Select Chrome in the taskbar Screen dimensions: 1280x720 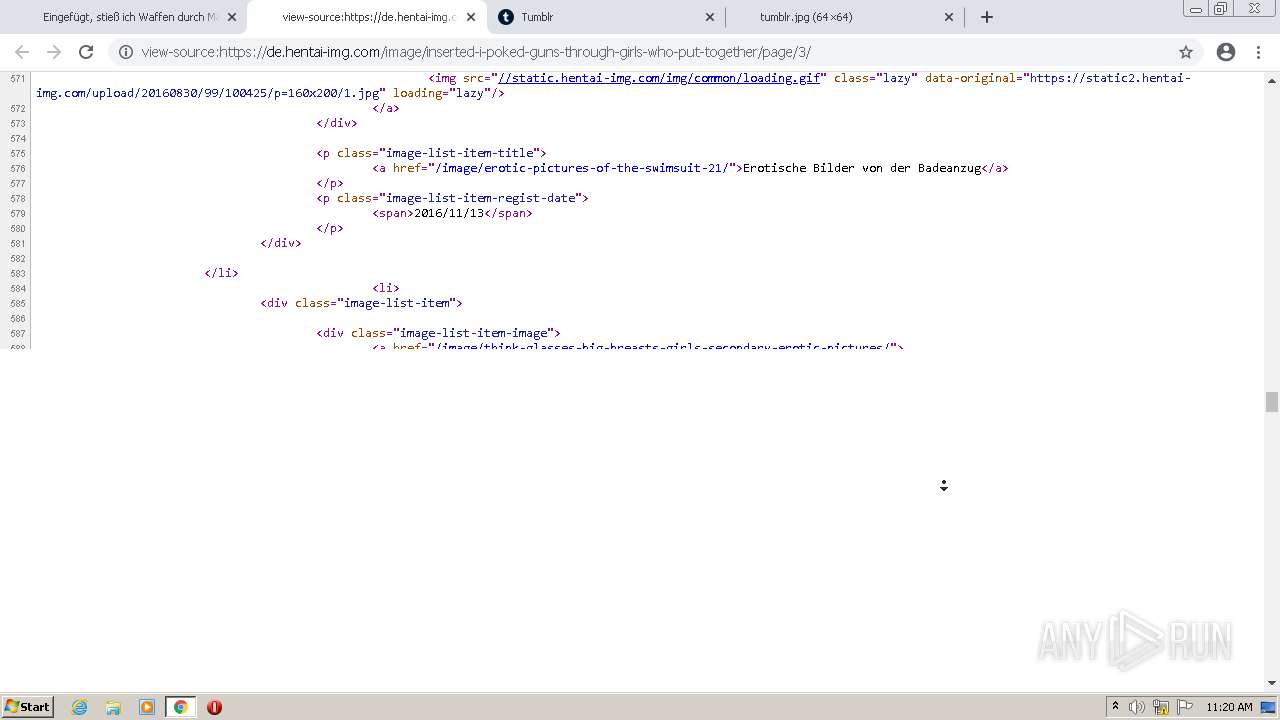click(180, 707)
